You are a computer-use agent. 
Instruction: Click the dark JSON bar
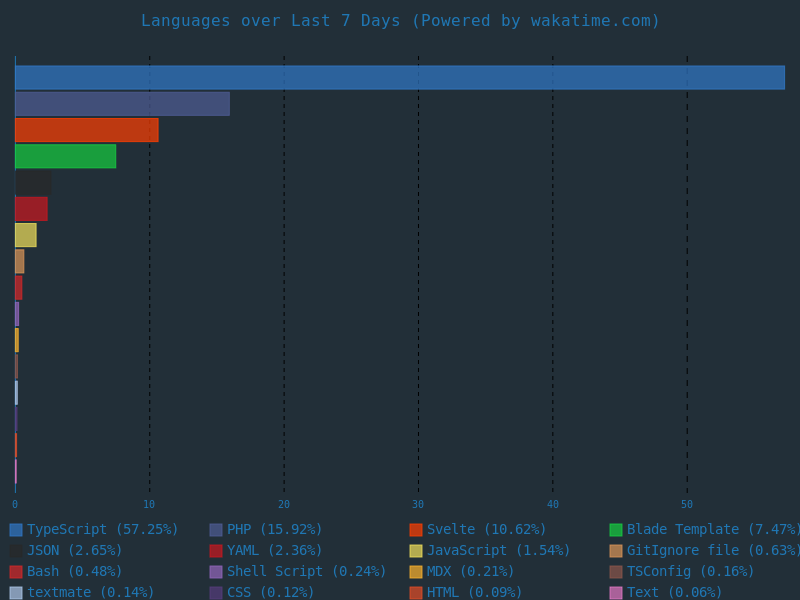(x=33, y=183)
